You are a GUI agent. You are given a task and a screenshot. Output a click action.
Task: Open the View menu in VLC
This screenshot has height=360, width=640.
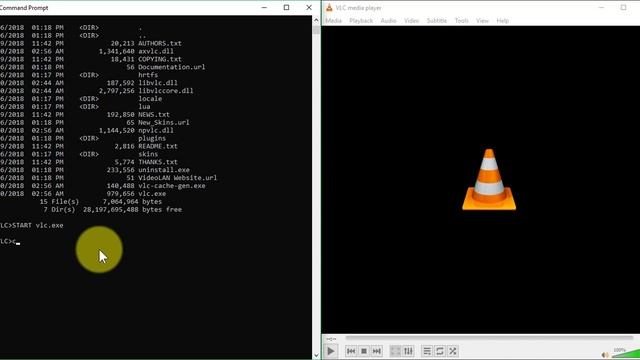482,20
